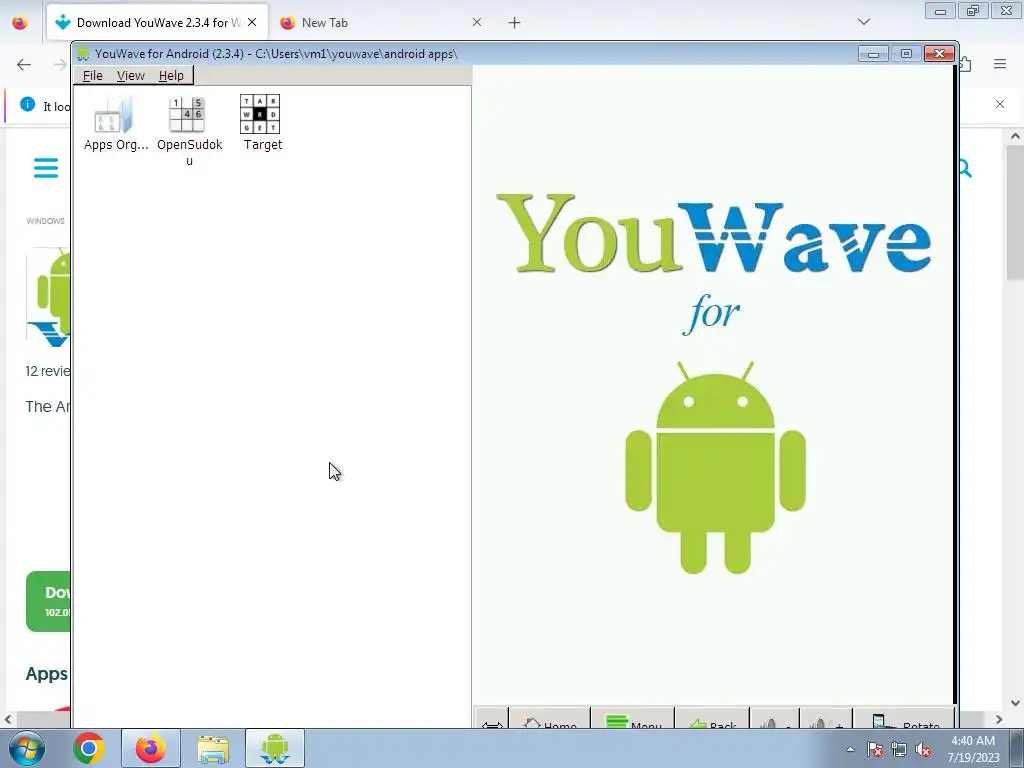Open Firefox from the taskbar
Viewport: 1024px width, 768px height.
pos(151,748)
